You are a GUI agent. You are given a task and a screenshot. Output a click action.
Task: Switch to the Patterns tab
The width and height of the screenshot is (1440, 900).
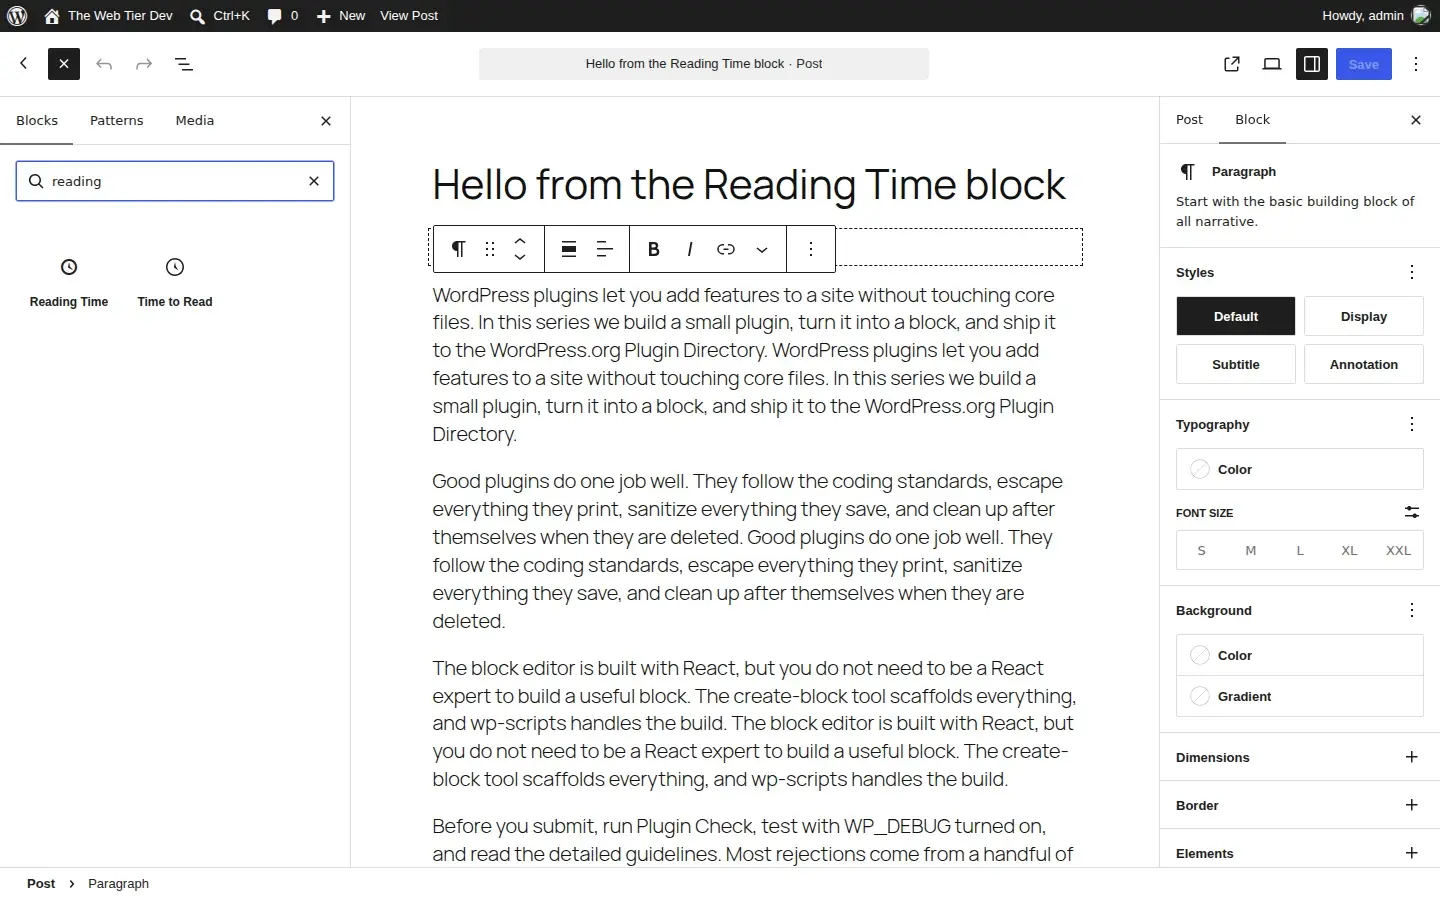(x=117, y=121)
